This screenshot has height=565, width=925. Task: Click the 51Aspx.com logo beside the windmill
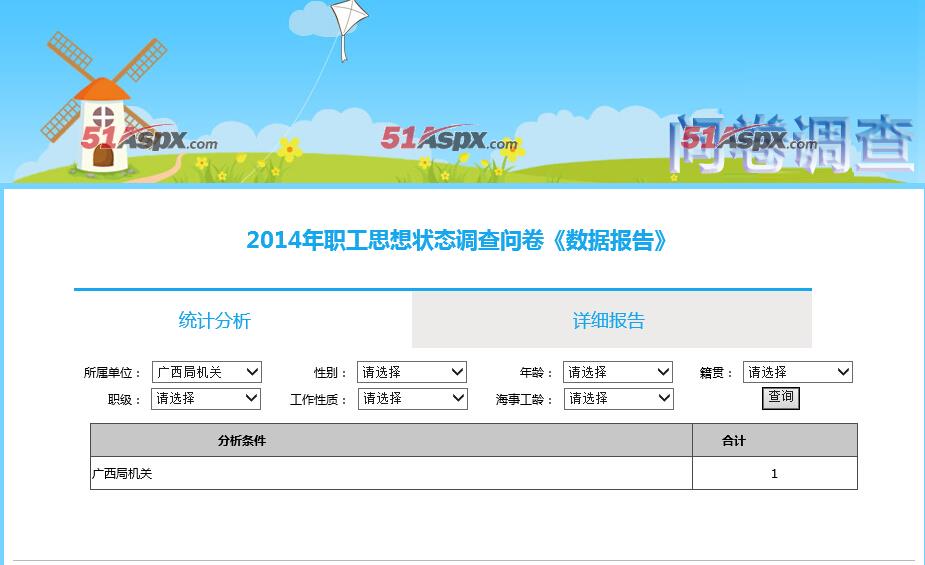pyautogui.click(x=149, y=139)
